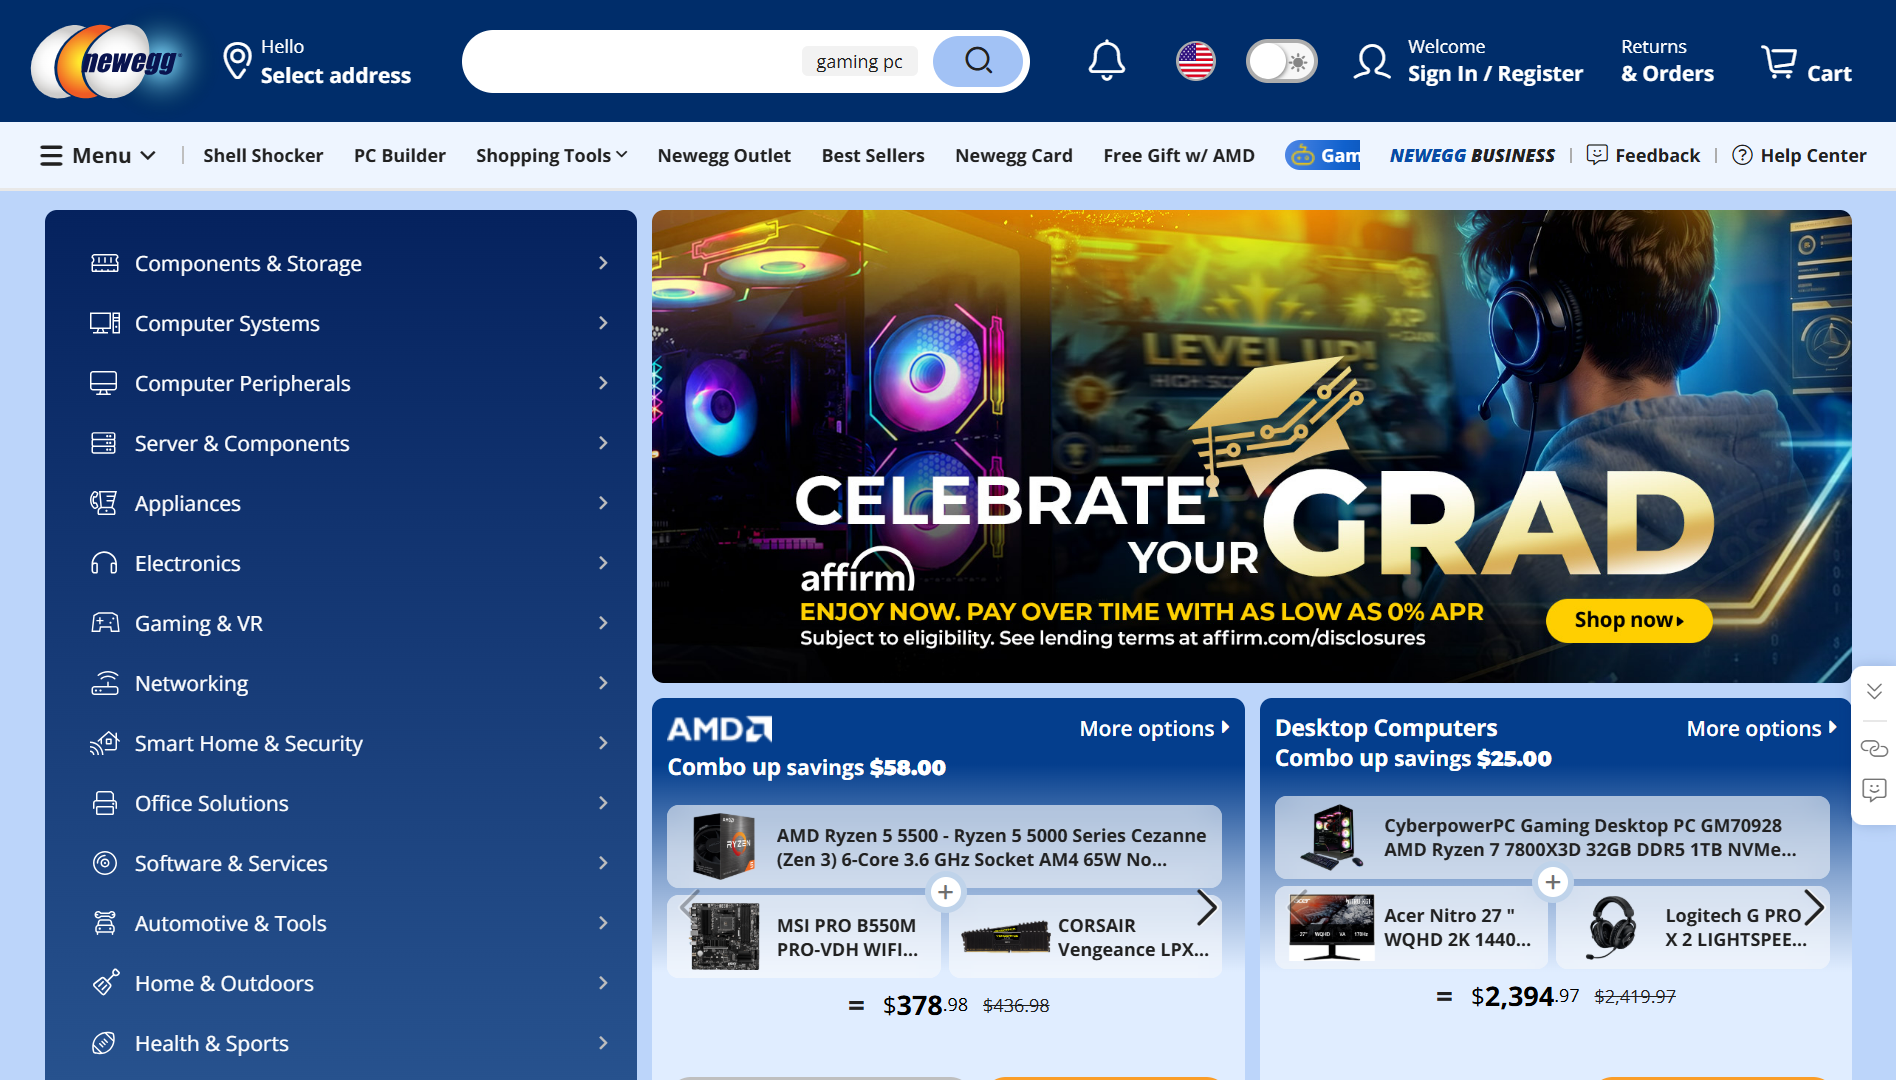The image size is (1896, 1080).
Task: Open Shell Shocker nav item
Action: (x=263, y=155)
